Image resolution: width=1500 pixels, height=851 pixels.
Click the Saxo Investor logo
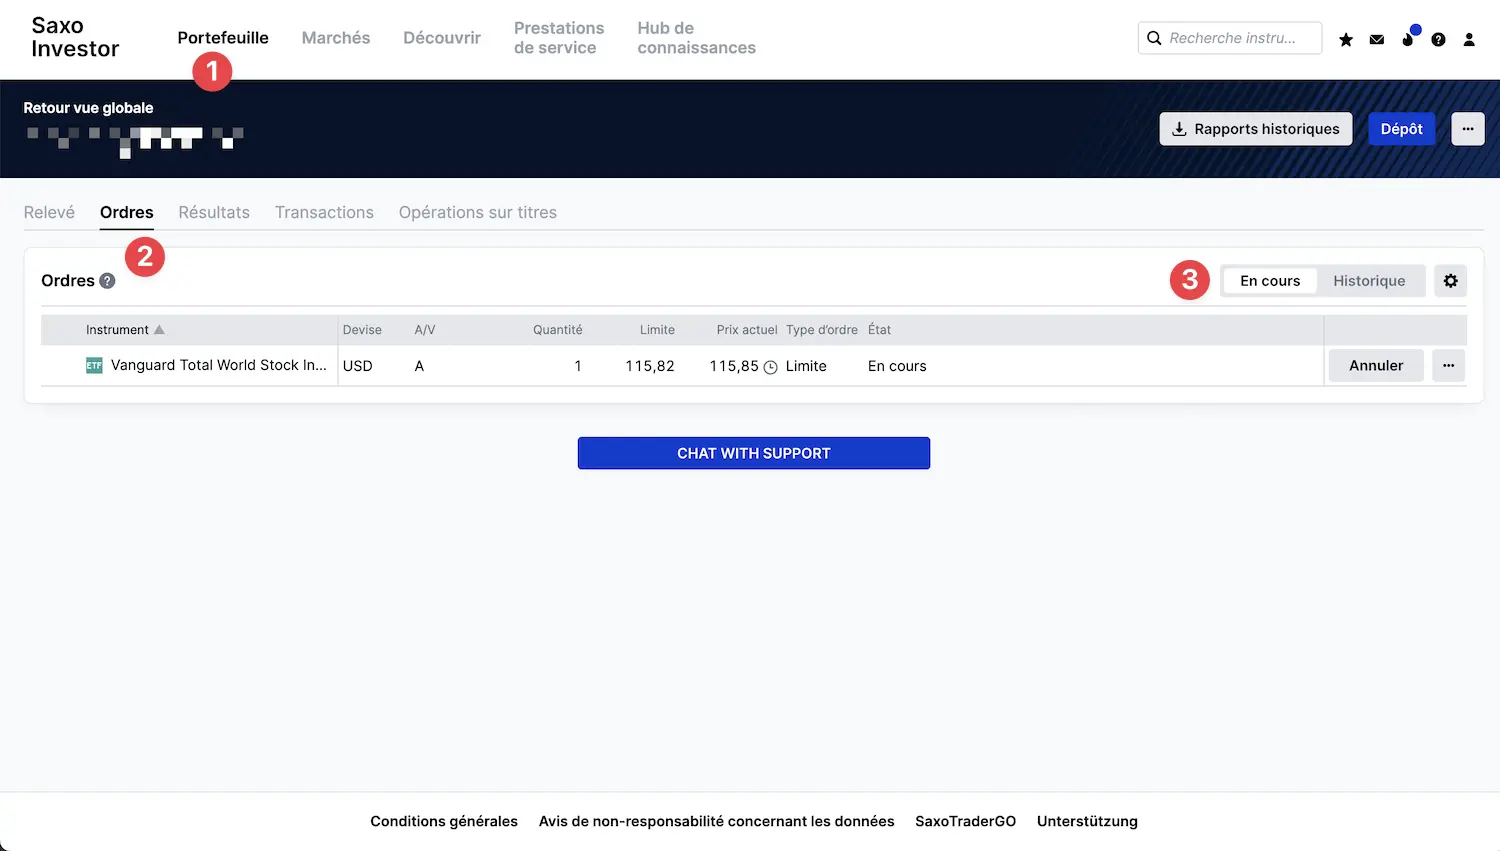click(x=75, y=38)
